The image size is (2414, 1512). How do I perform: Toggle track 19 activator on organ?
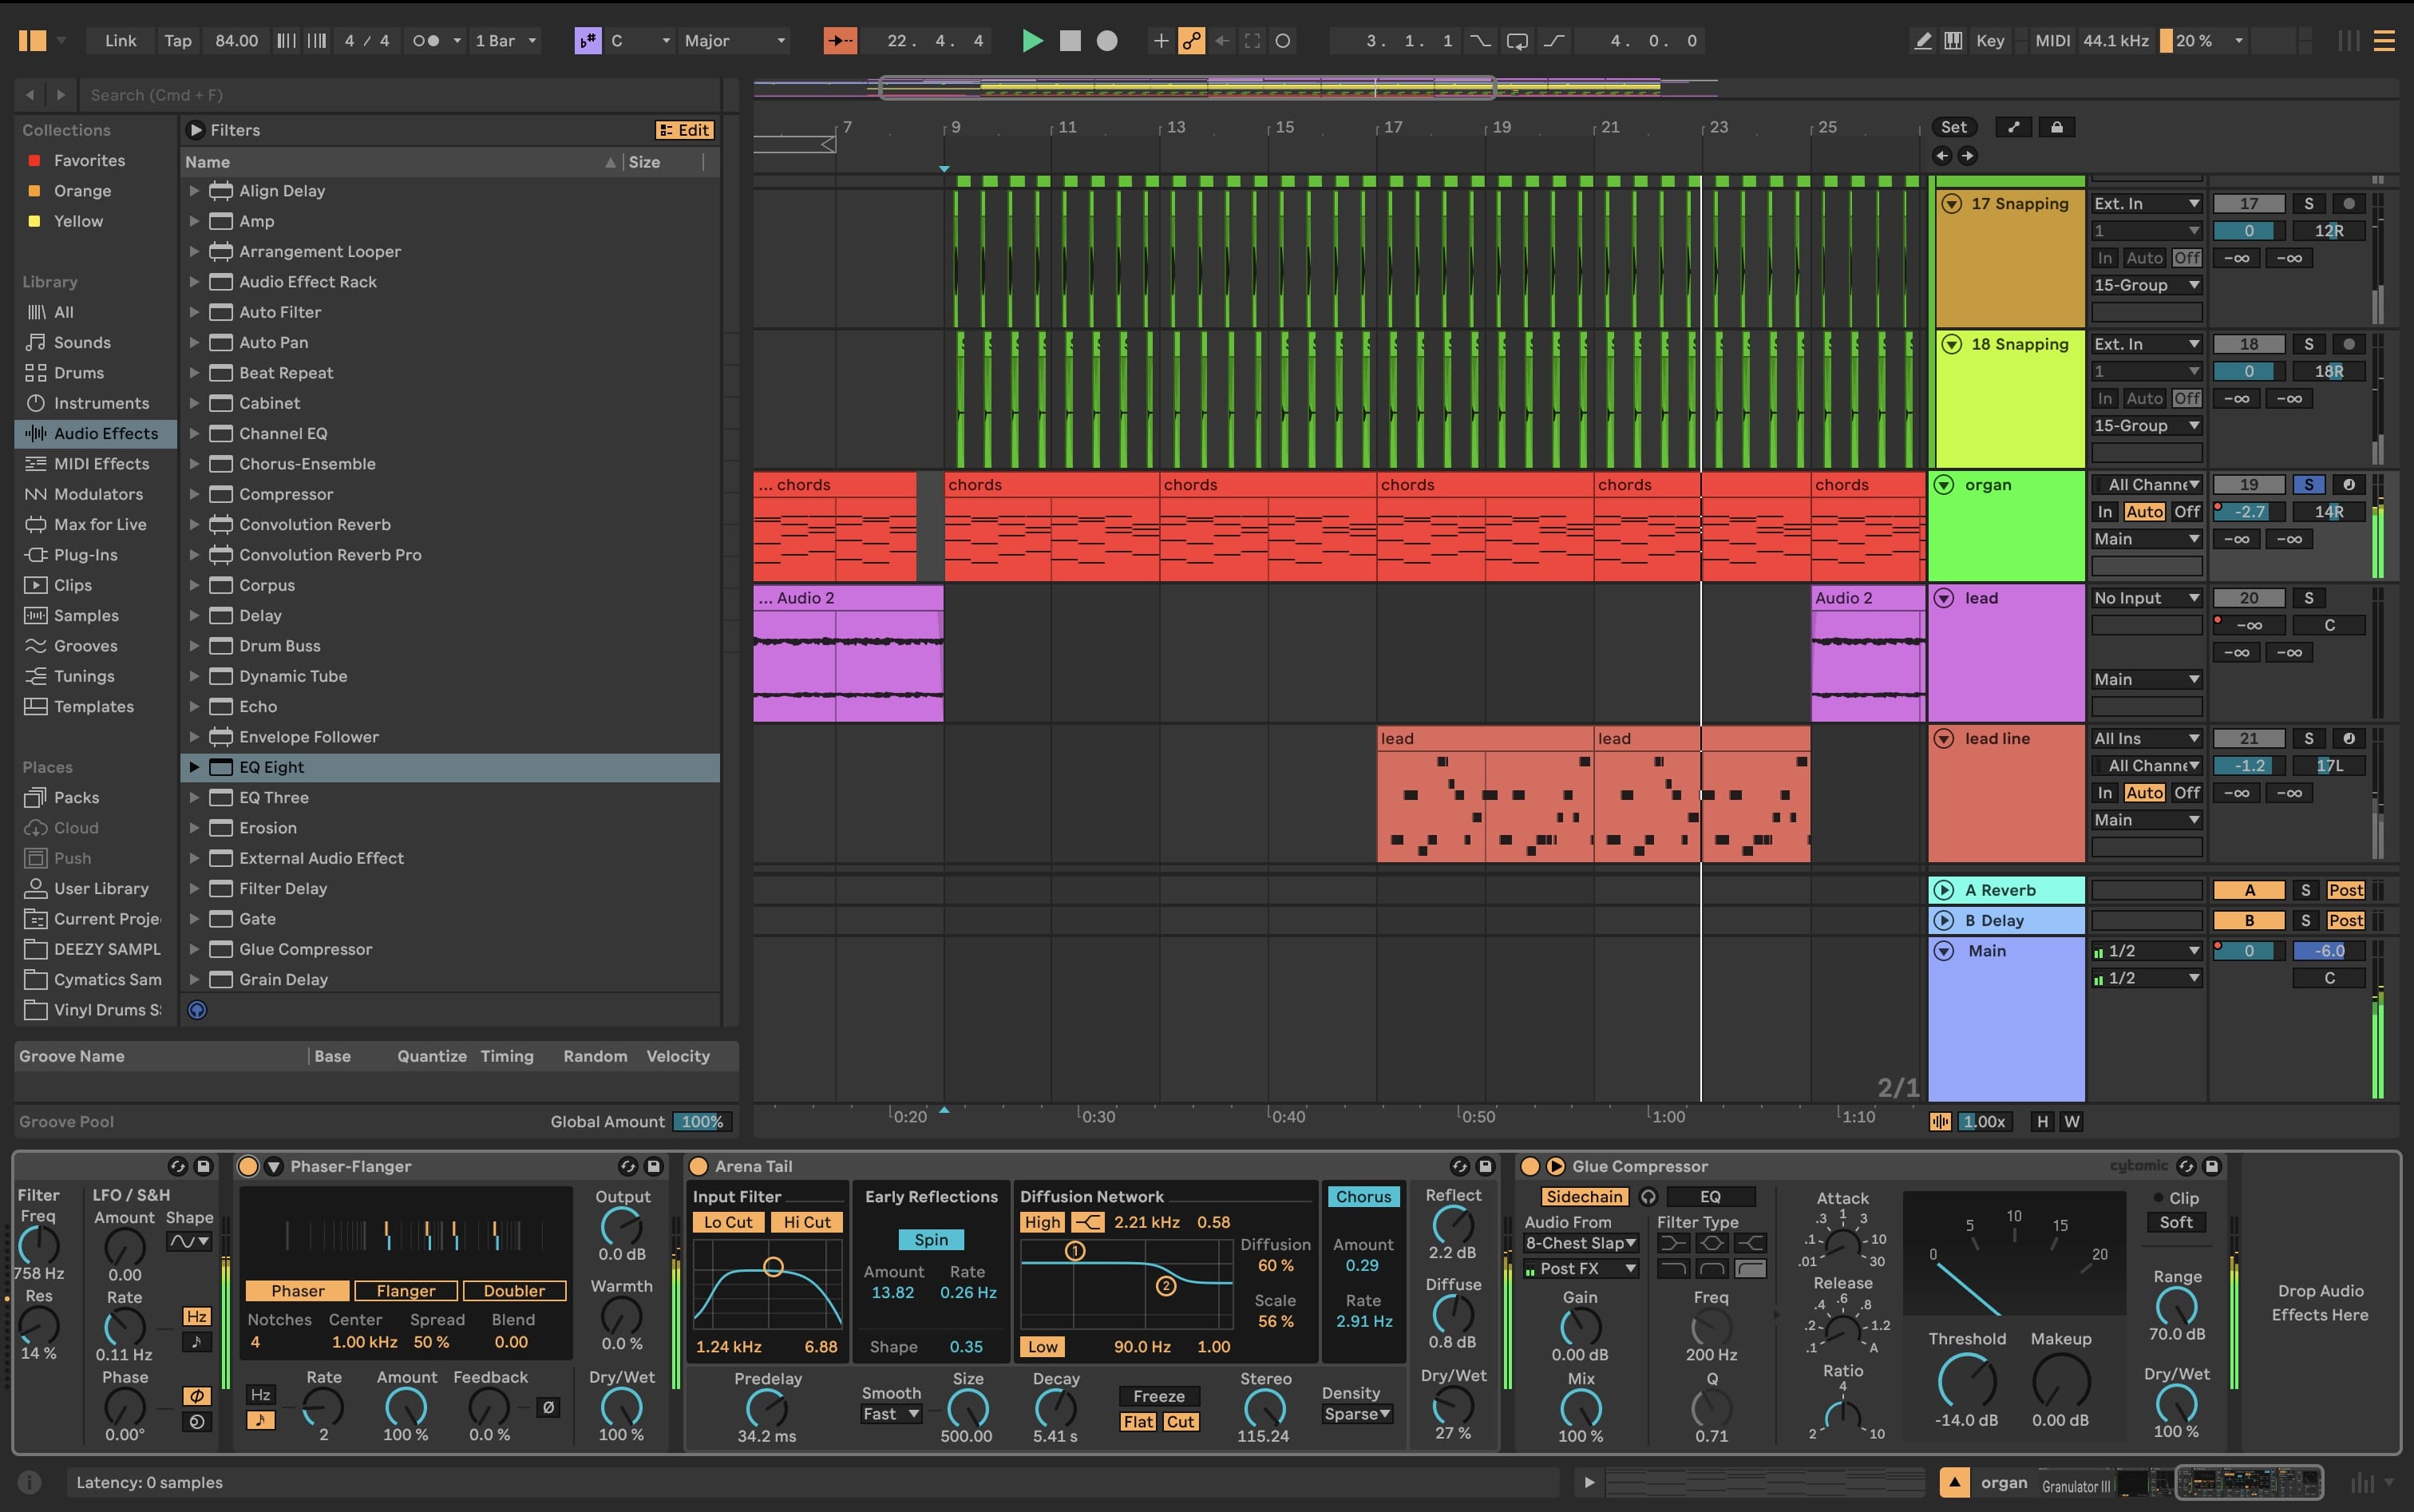click(2249, 485)
